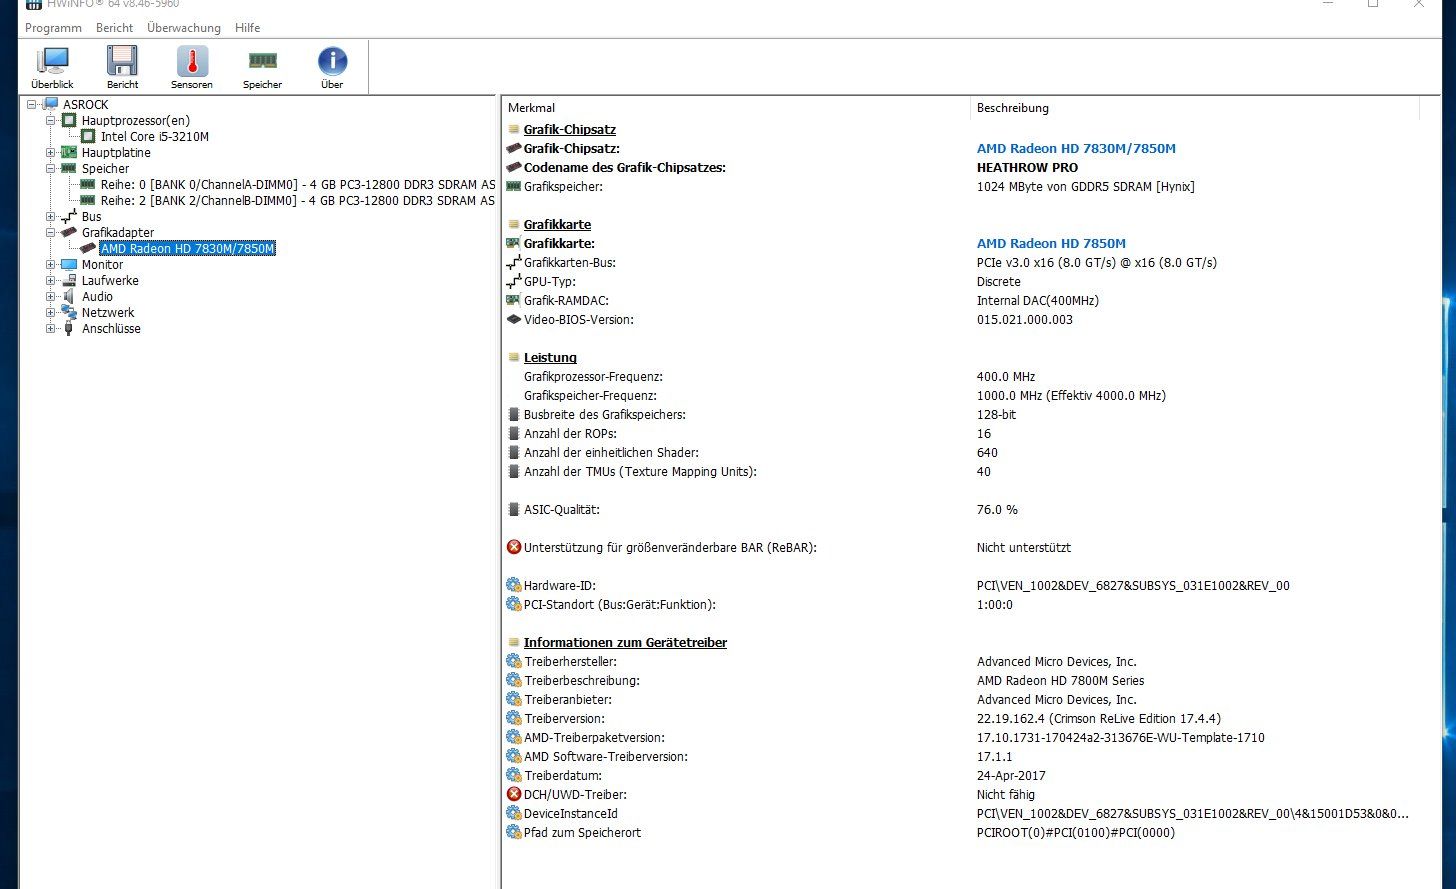Click the value HEATHROW PRO
The image size is (1456, 889).
1027,167
